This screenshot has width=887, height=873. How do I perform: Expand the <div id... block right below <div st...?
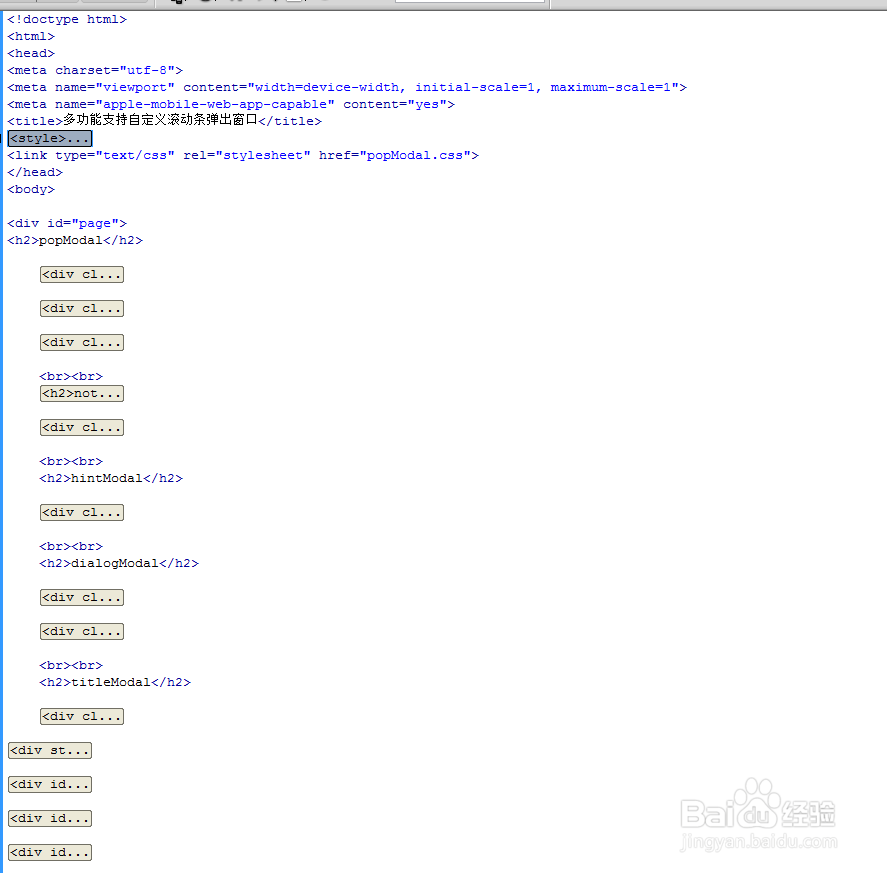pos(50,784)
